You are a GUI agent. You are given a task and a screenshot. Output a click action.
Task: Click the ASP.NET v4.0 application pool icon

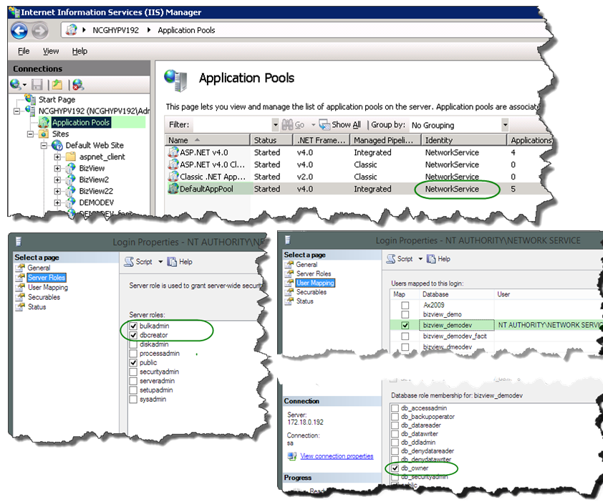coord(173,152)
